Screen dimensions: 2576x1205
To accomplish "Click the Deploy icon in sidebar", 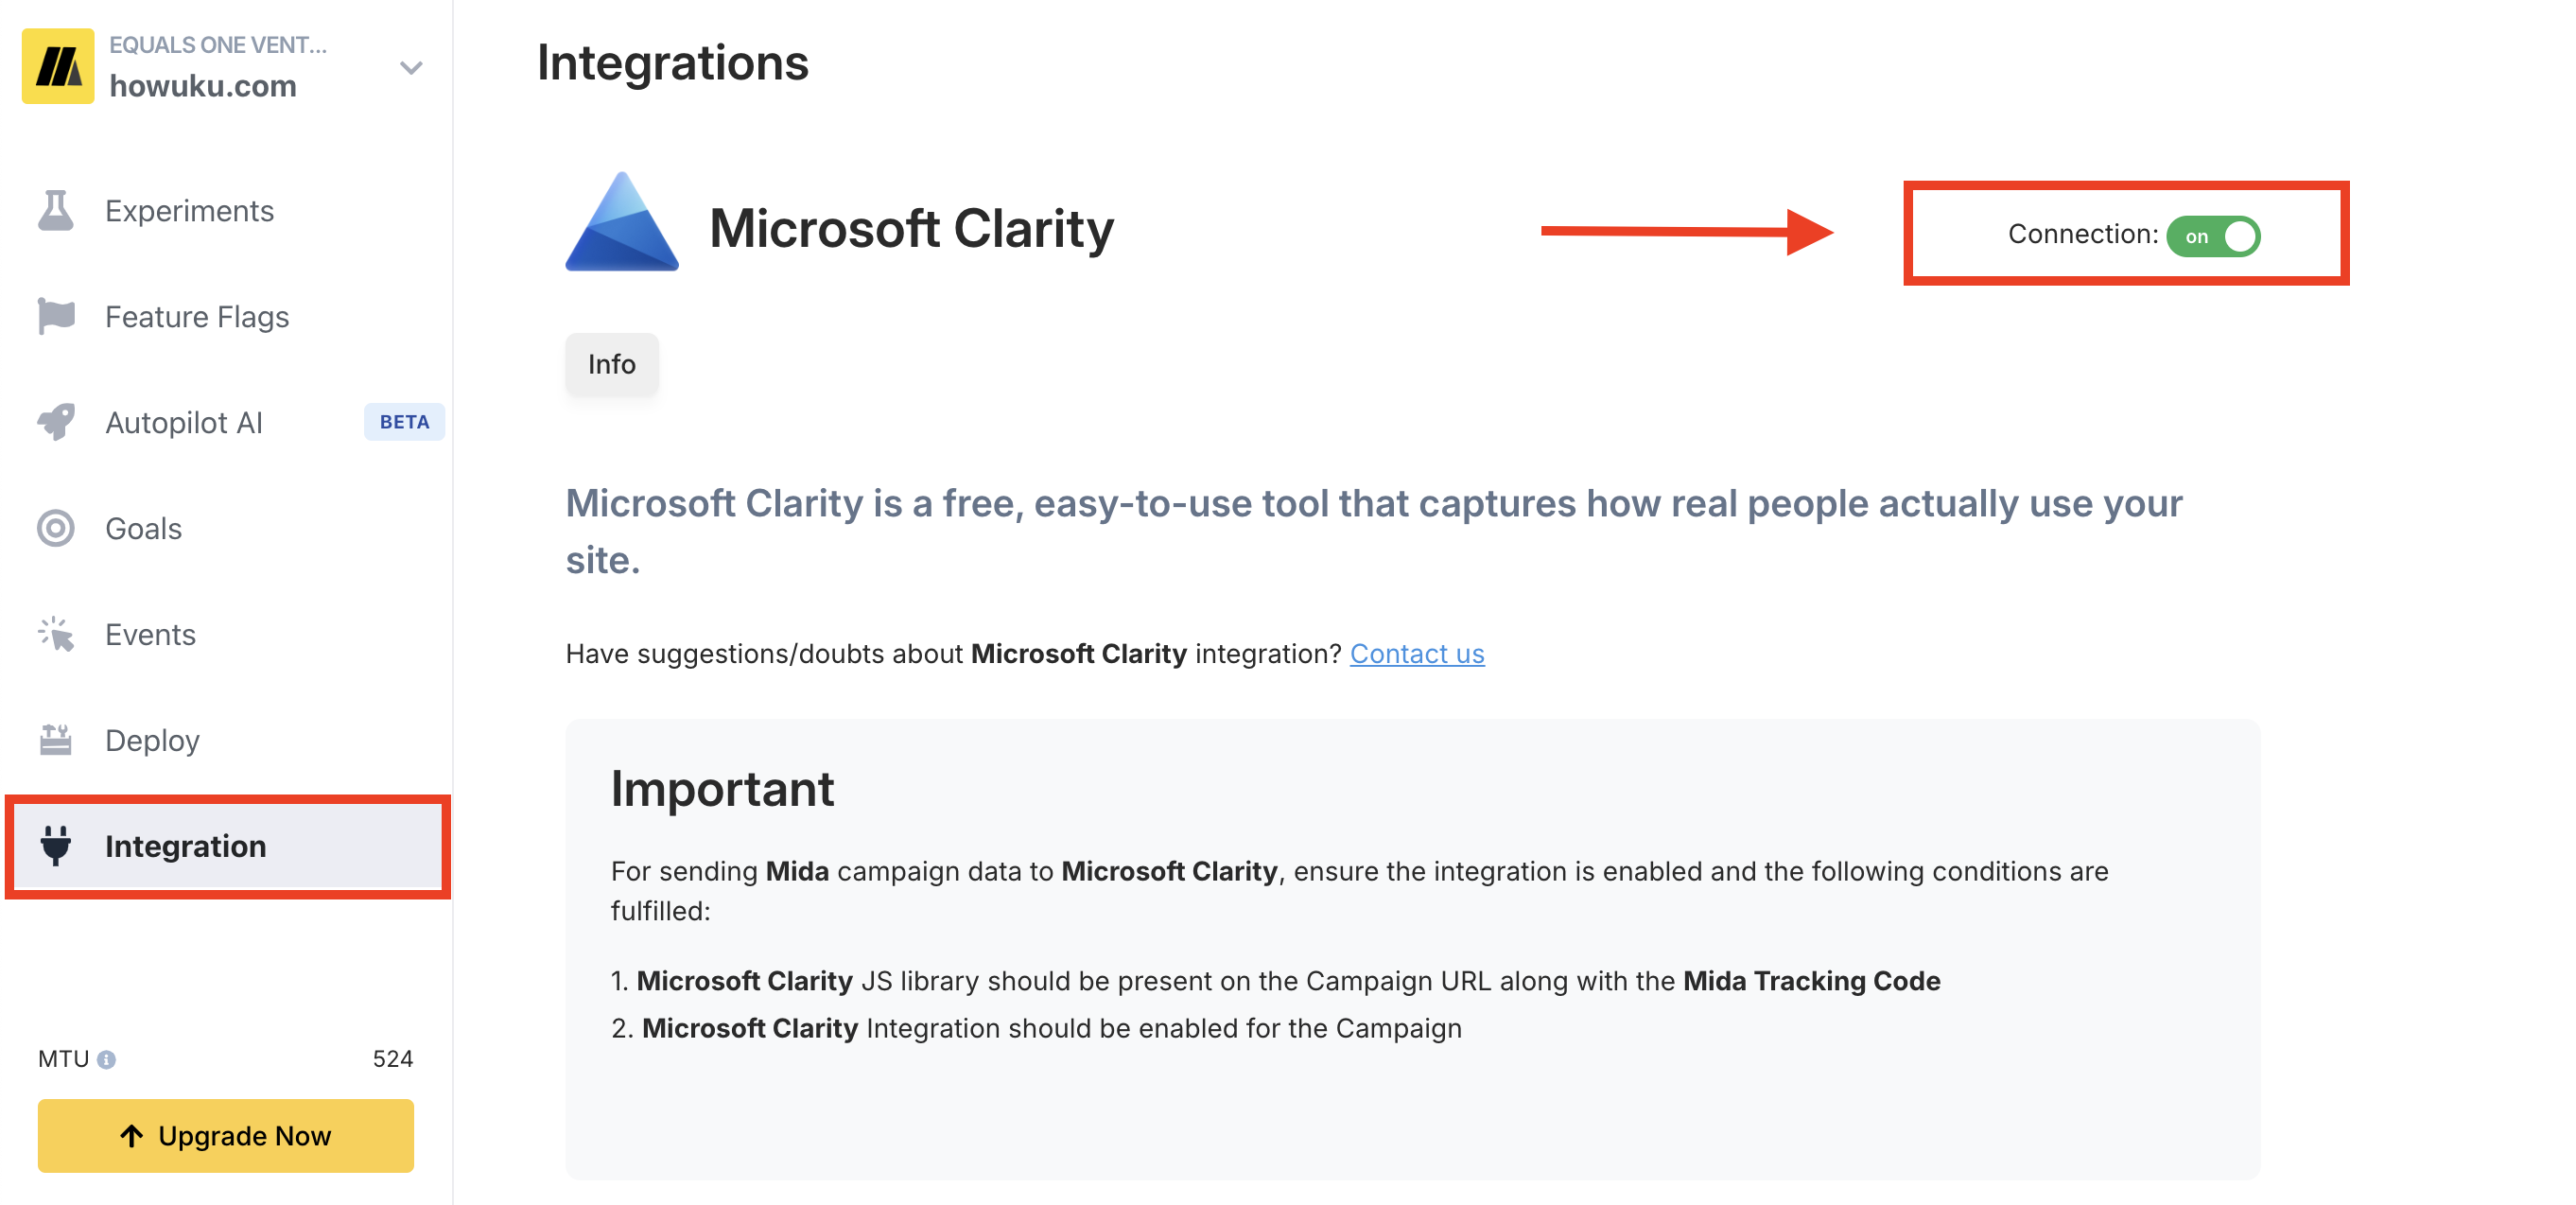I will coord(56,740).
